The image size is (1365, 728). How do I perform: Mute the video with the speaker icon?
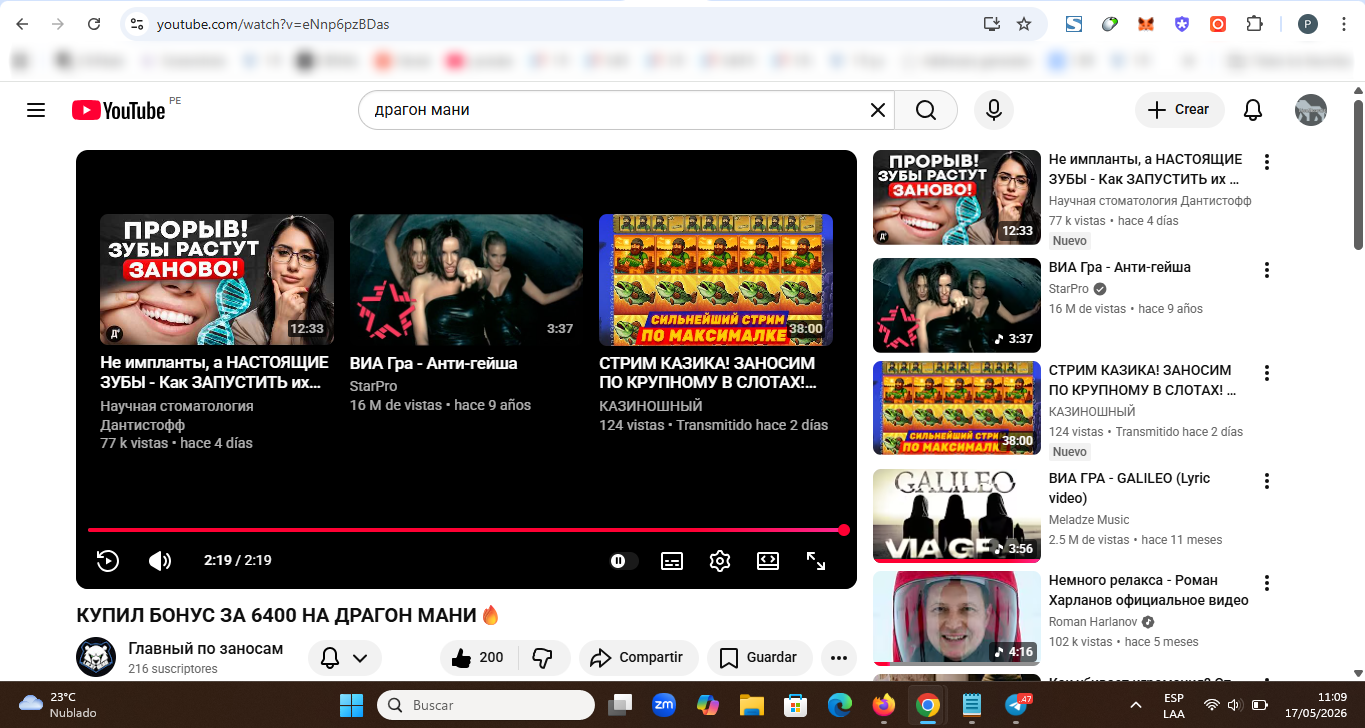pos(160,561)
